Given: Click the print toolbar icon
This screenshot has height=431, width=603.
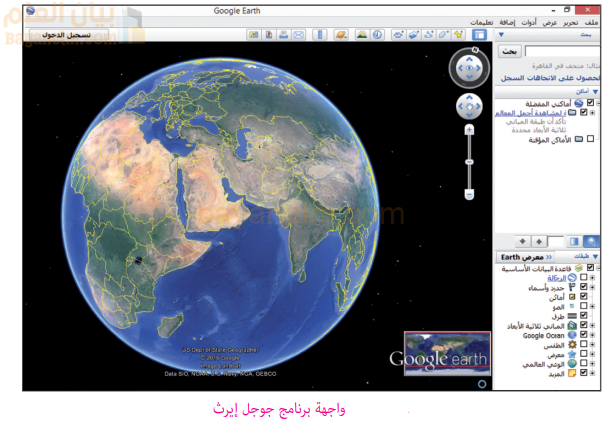Looking at the screenshot, I should coord(284,35).
